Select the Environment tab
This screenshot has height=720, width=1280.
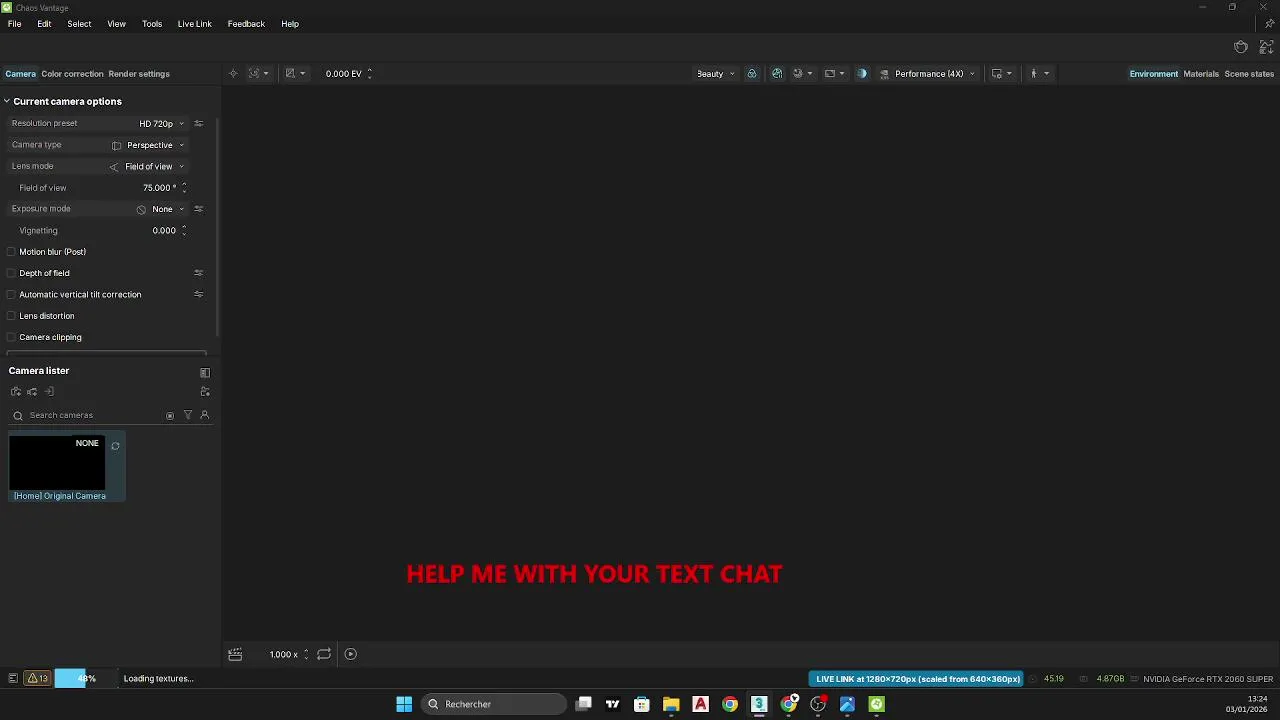(x=1154, y=74)
